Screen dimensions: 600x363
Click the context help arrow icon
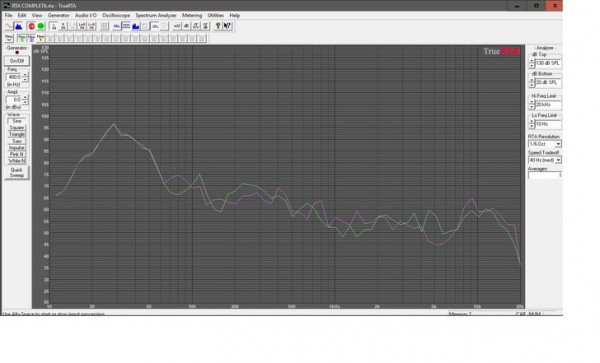[227, 26]
